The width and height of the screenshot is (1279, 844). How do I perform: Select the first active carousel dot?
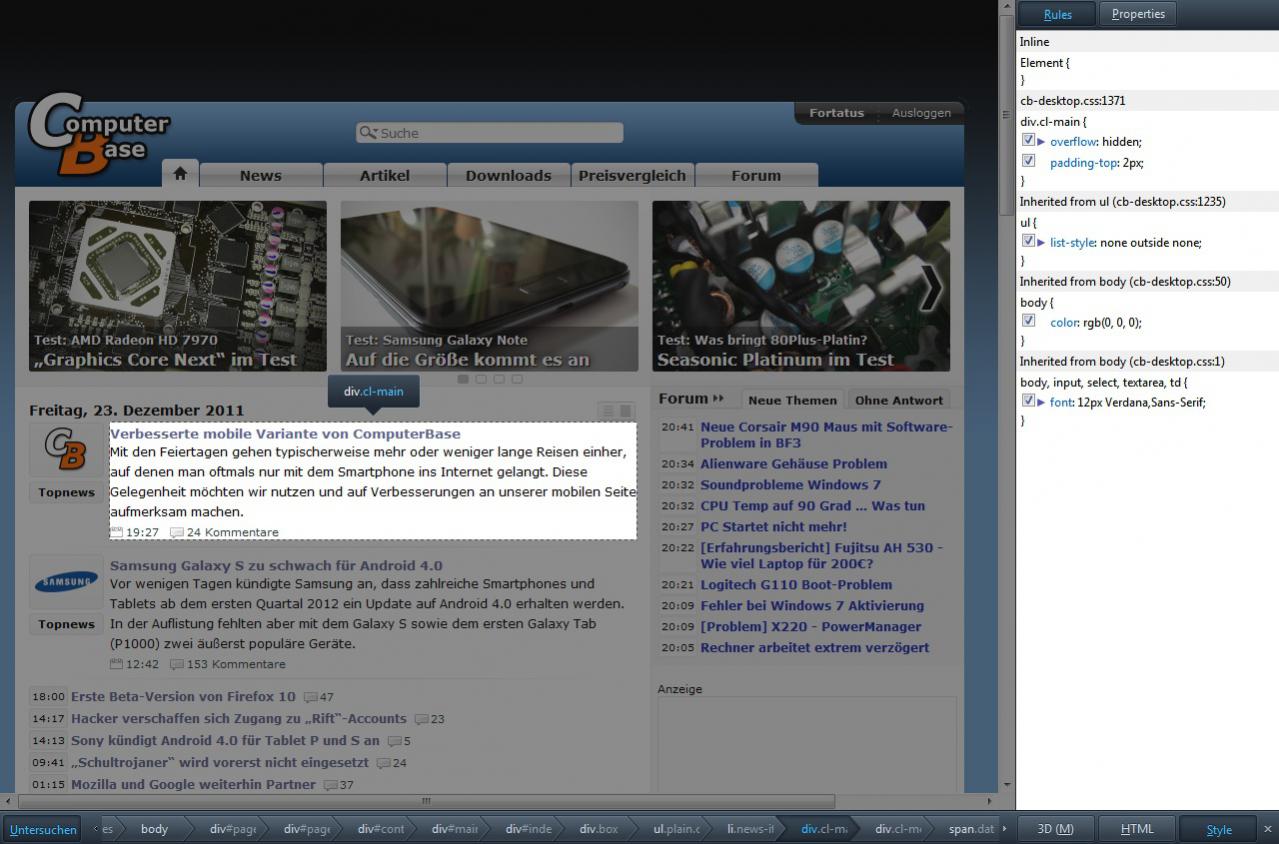point(463,379)
